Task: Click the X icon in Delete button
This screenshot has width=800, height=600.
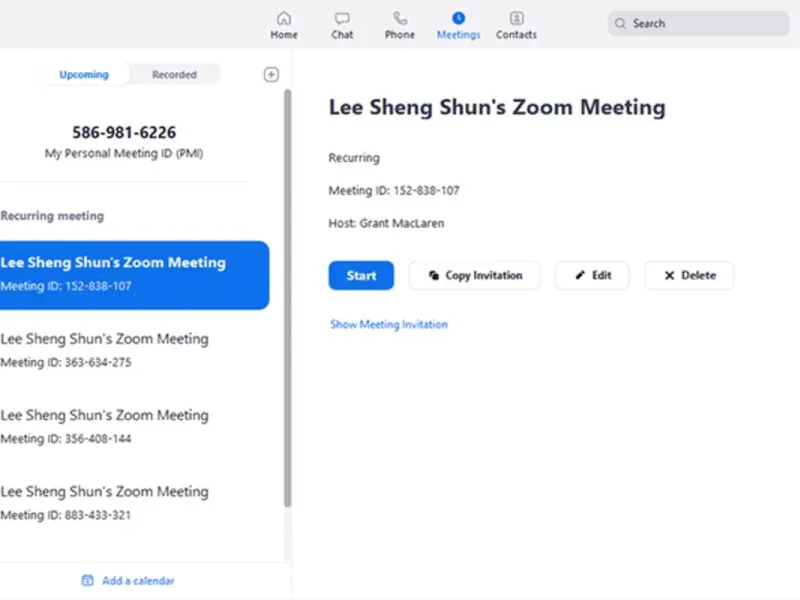Action: [x=669, y=276]
